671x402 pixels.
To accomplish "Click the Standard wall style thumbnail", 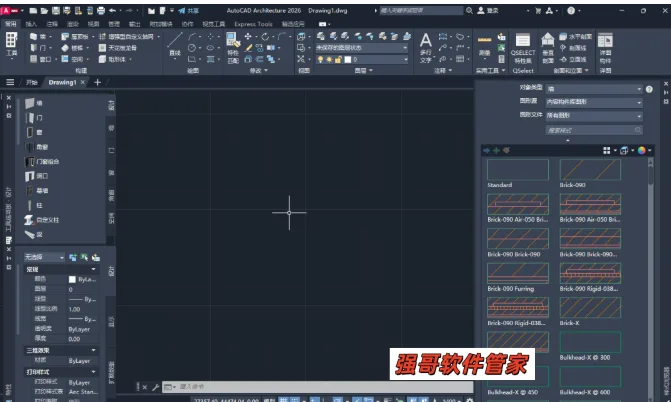I will 517,170.
